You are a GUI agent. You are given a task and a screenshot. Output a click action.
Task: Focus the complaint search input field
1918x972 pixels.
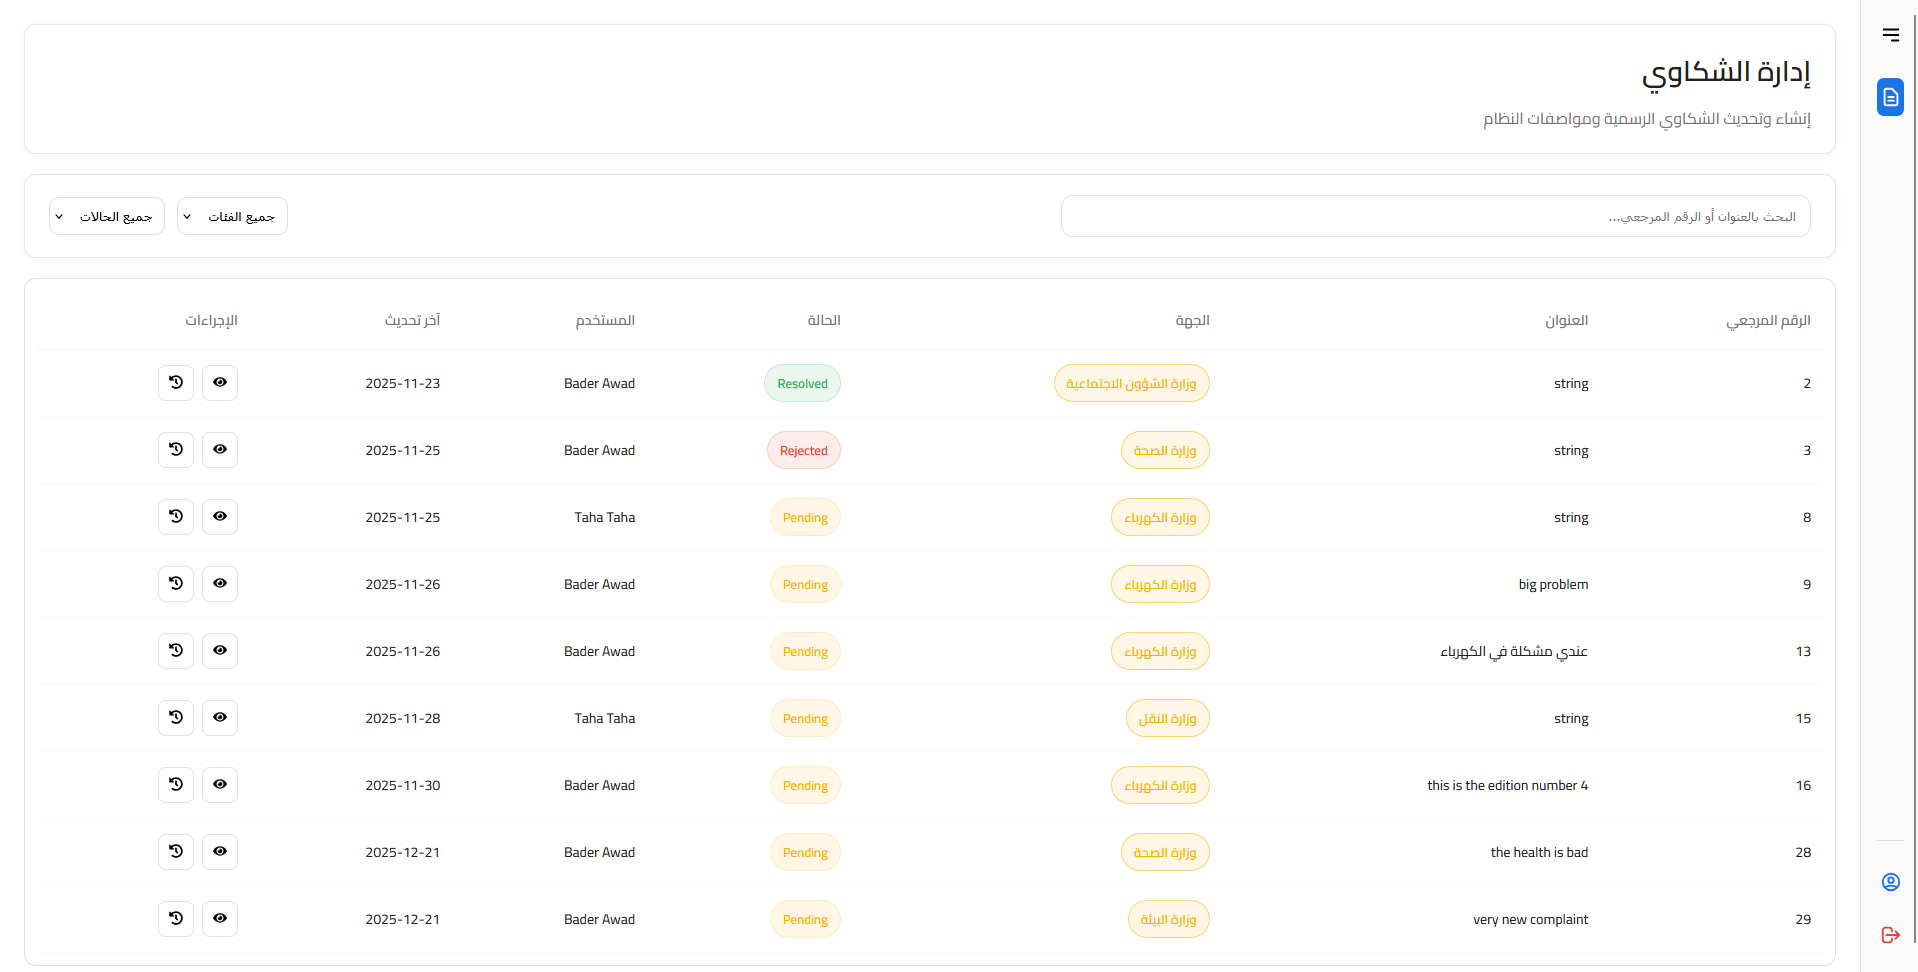[1435, 217]
